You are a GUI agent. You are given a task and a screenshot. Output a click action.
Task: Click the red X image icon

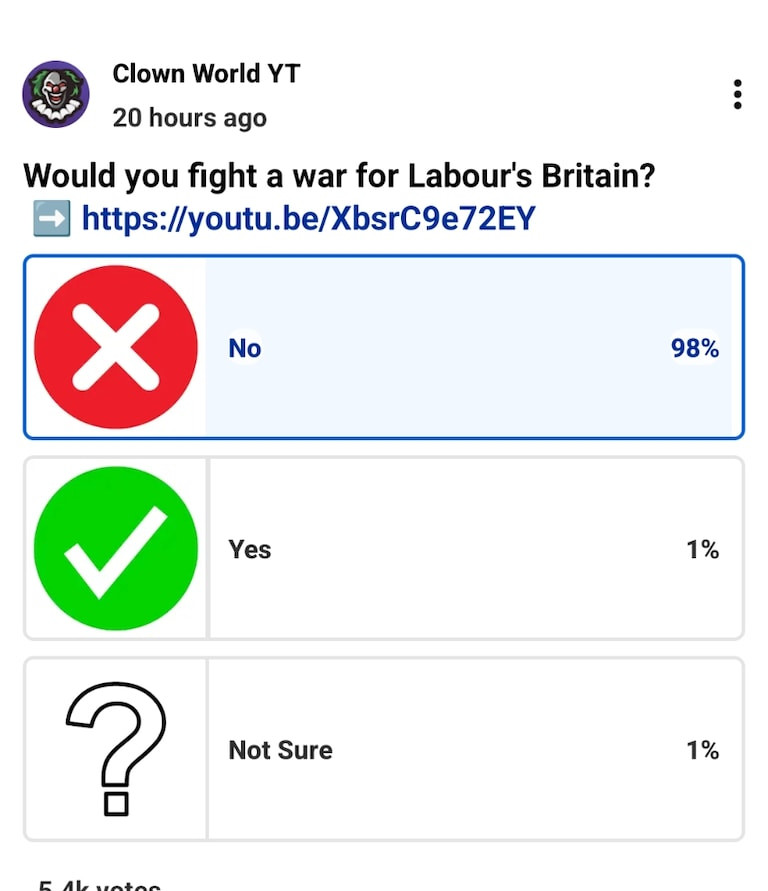coord(116,347)
